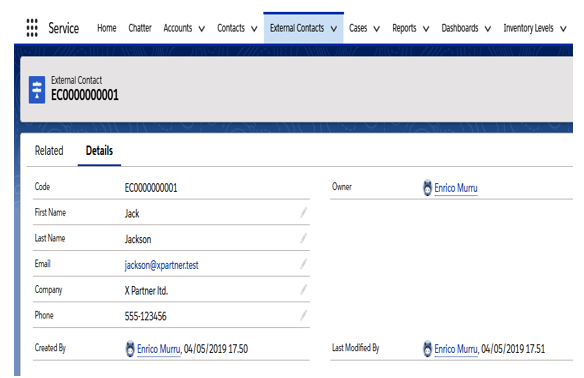Screen dimensions: 584x378
Task: Open the Inventory Levels tab
Action: (x=528, y=28)
